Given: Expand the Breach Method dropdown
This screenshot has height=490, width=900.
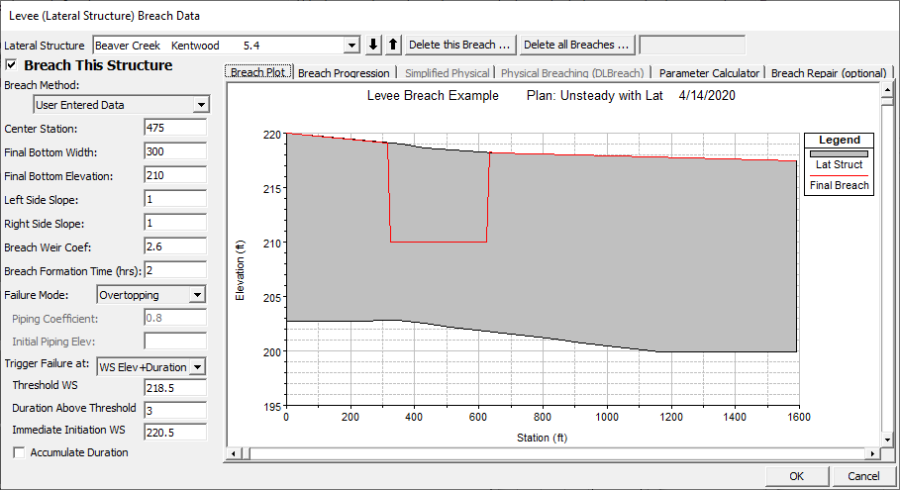Looking at the screenshot, I should point(201,105).
